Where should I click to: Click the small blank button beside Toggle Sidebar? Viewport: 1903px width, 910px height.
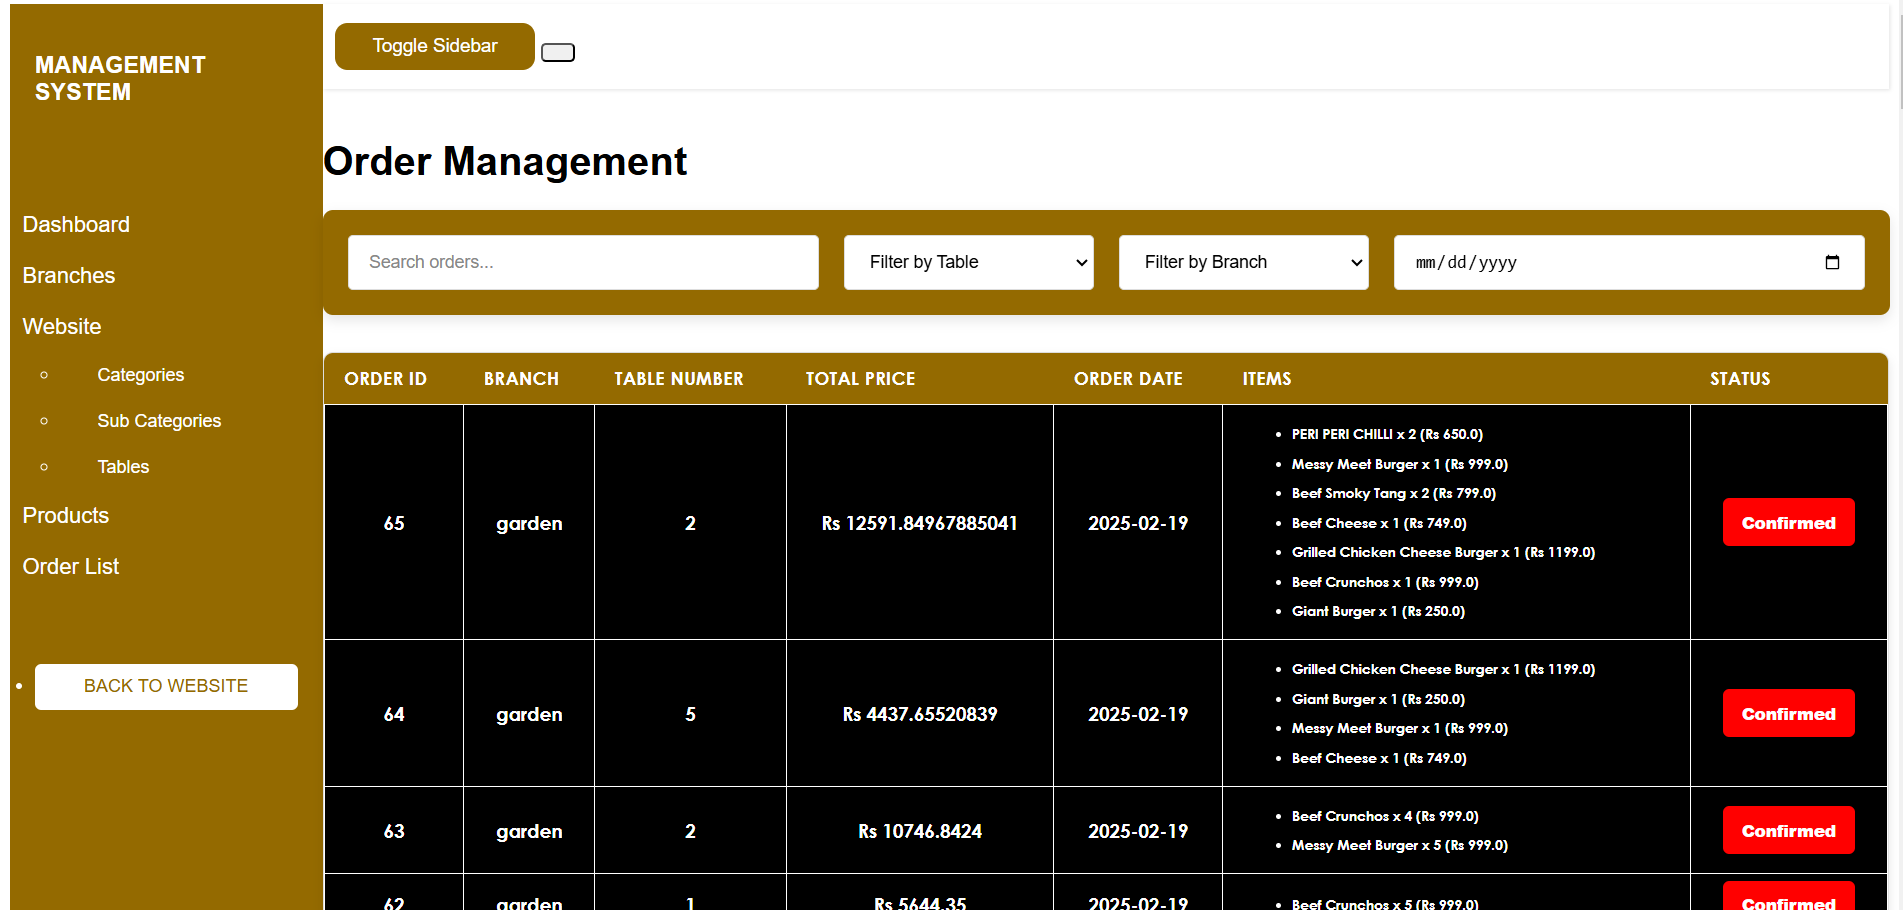pyautogui.click(x=557, y=53)
